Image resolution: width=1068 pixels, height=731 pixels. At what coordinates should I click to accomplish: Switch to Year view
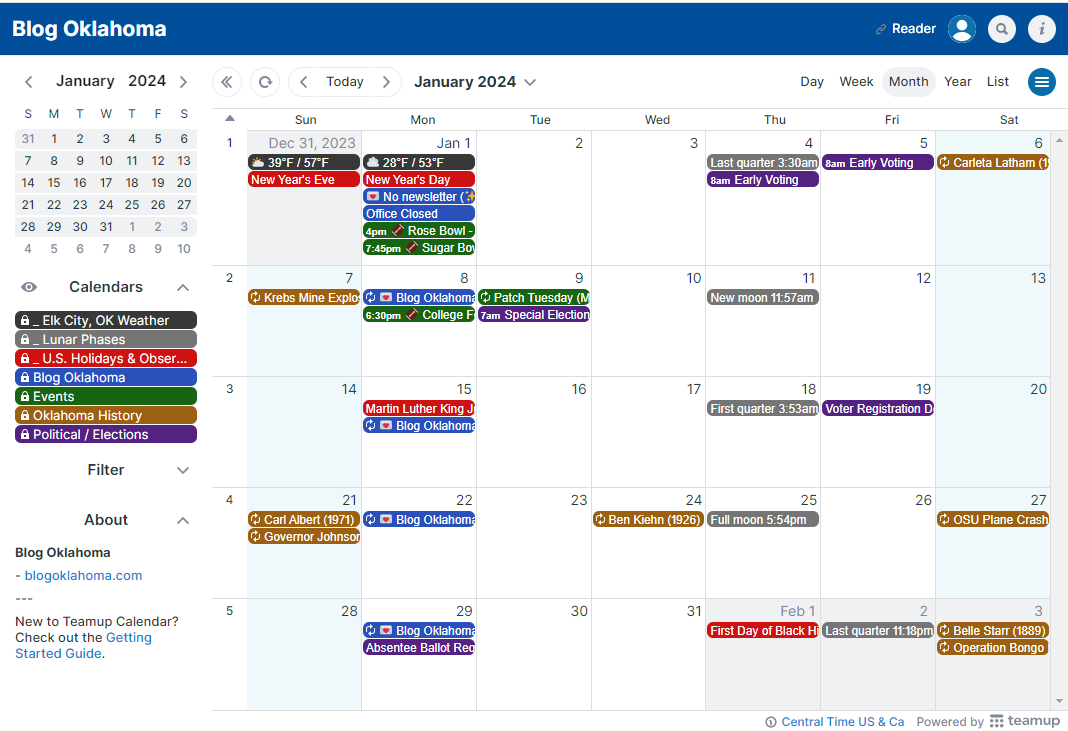click(x=957, y=82)
